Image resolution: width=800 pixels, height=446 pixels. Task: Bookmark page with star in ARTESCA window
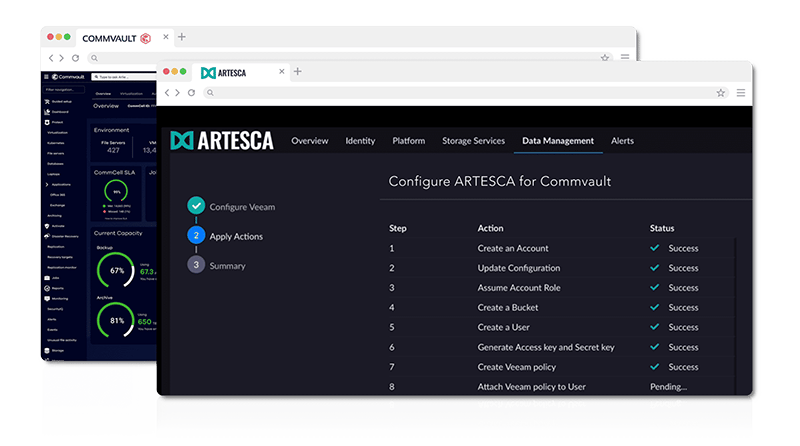click(720, 93)
